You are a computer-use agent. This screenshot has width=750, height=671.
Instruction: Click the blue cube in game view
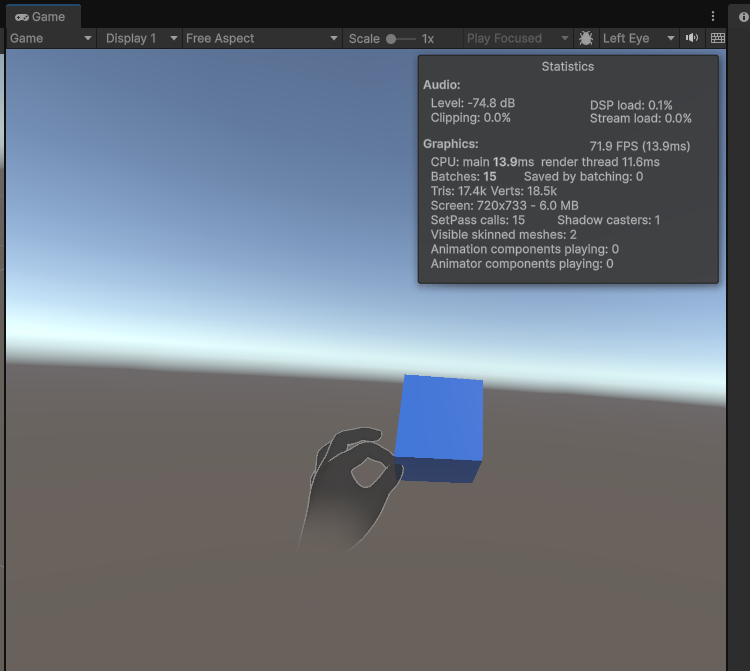(439, 429)
